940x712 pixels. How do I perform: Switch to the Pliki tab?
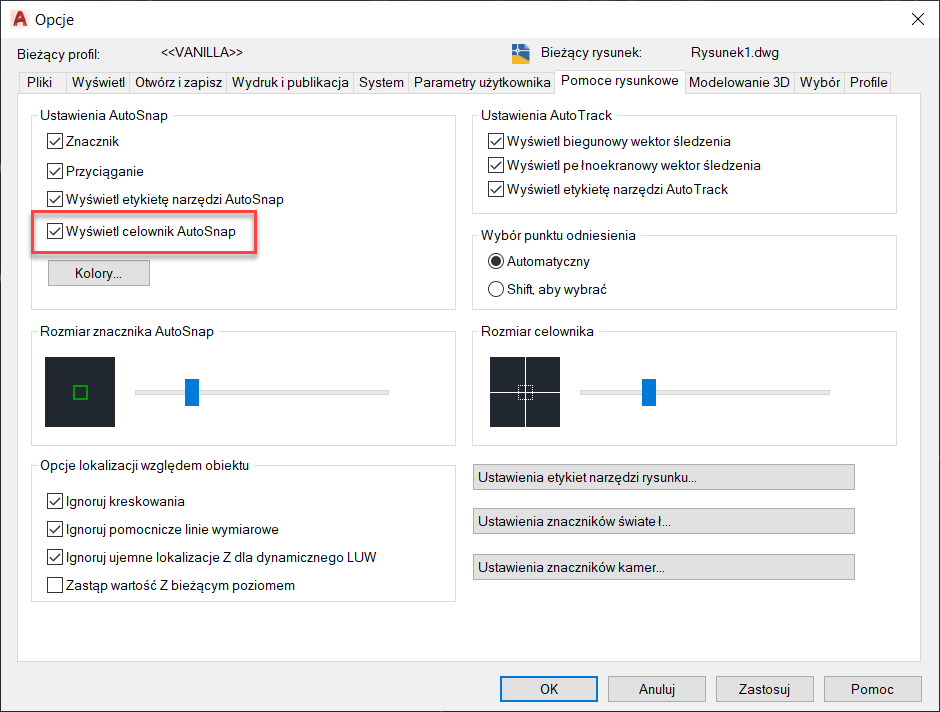(x=40, y=82)
